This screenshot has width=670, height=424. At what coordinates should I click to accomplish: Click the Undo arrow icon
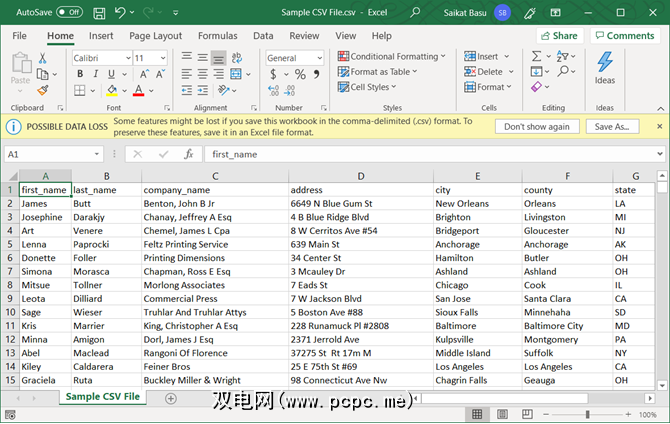tap(121, 12)
